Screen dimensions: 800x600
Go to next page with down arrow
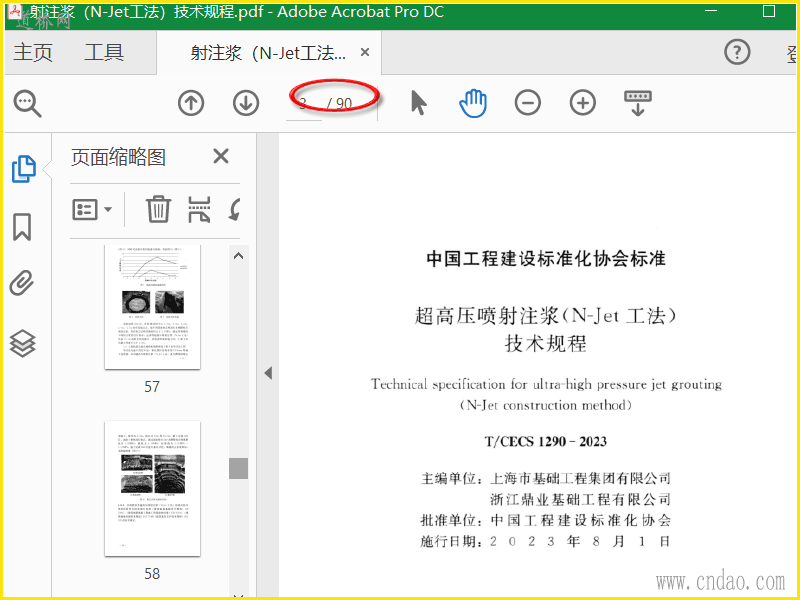coord(246,103)
